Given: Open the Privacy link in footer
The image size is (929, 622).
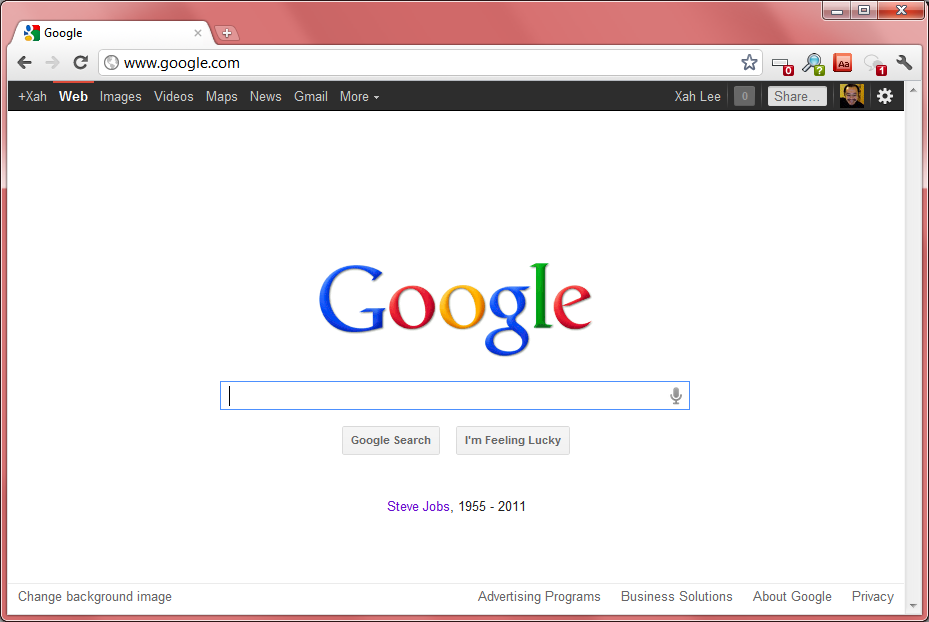Looking at the screenshot, I should tap(873, 597).
